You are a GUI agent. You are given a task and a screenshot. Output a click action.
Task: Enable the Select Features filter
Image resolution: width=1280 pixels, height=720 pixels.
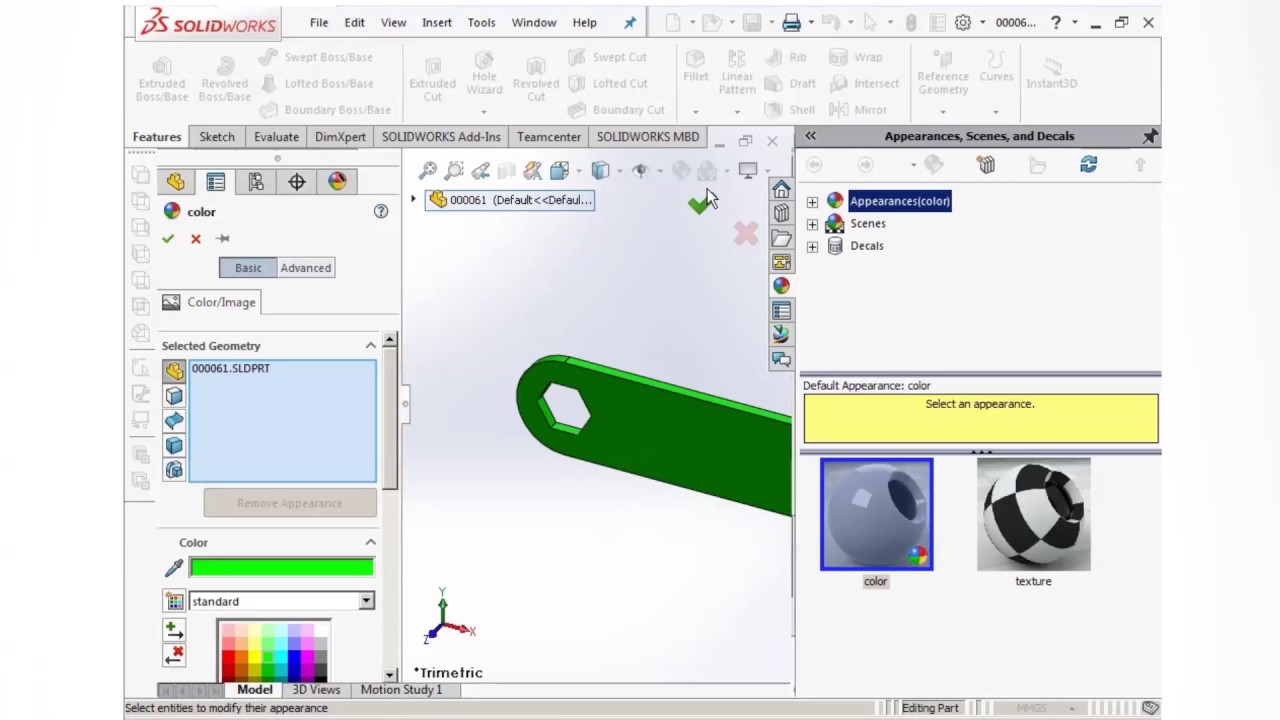coord(174,470)
